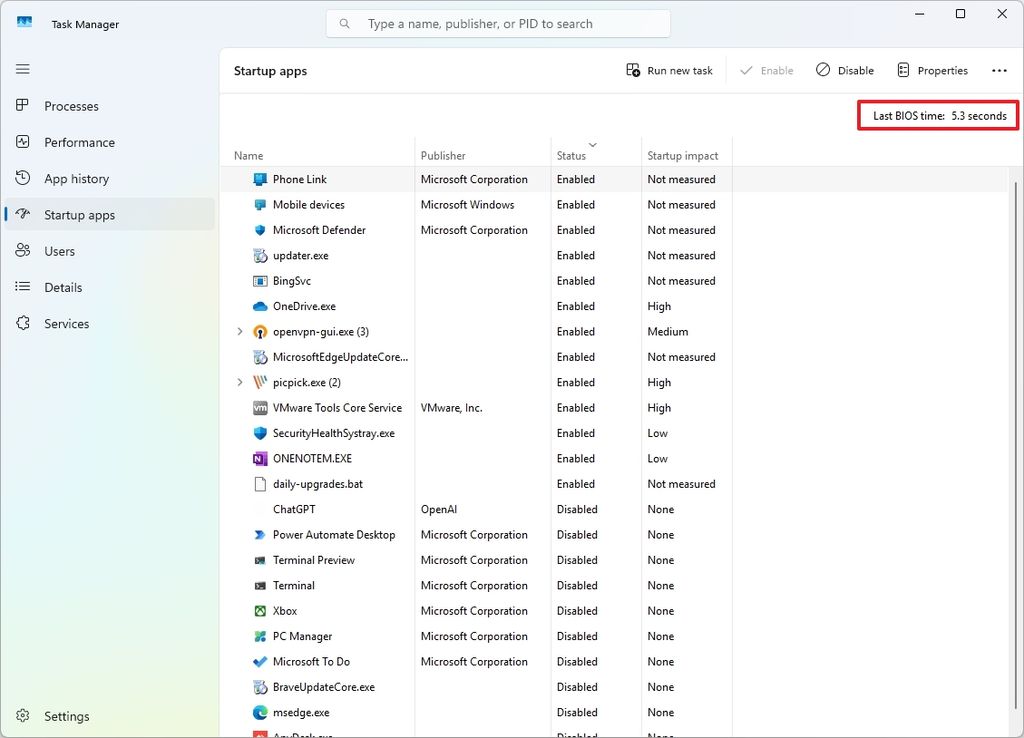Image resolution: width=1024 pixels, height=738 pixels.
Task: Click the Last BIOS time value
Action: click(x=979, y=116)
